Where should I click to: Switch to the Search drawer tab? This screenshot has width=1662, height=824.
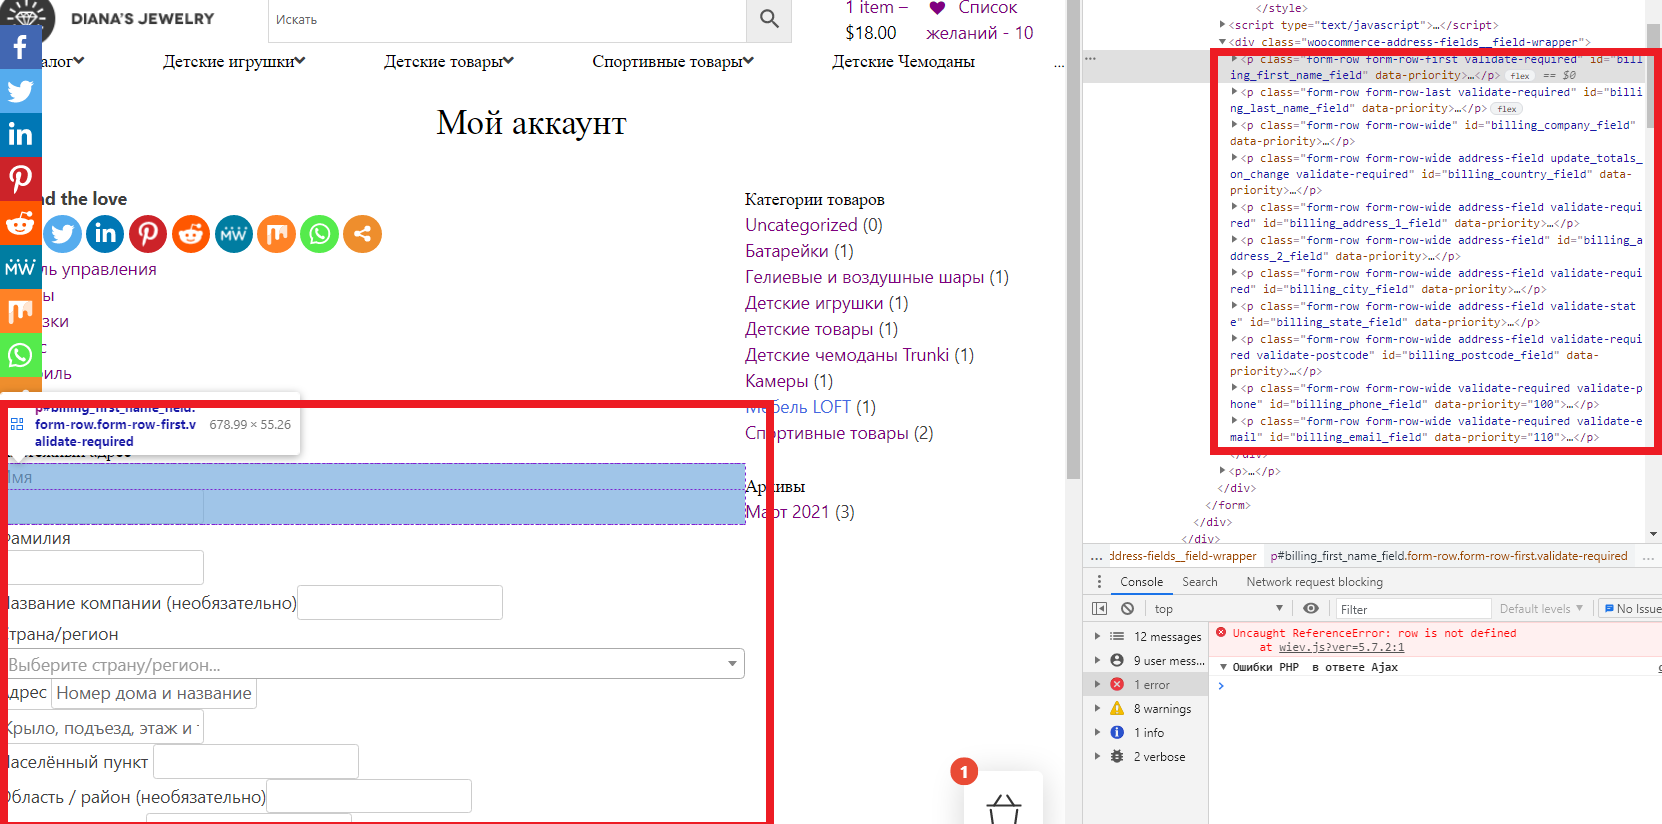[x=1200, y=582]
